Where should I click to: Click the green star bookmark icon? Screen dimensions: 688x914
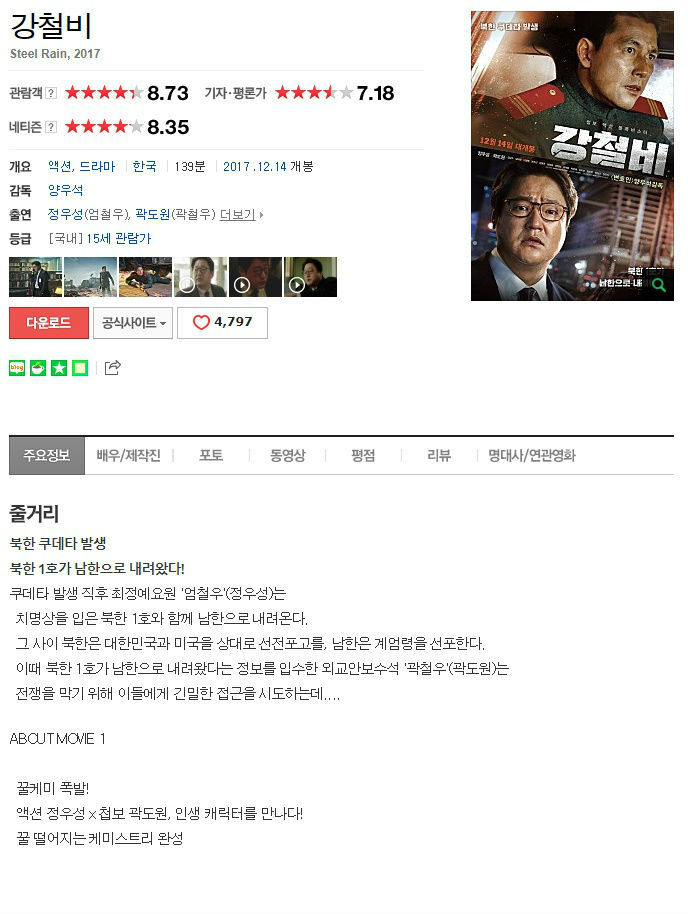[59, 368]
